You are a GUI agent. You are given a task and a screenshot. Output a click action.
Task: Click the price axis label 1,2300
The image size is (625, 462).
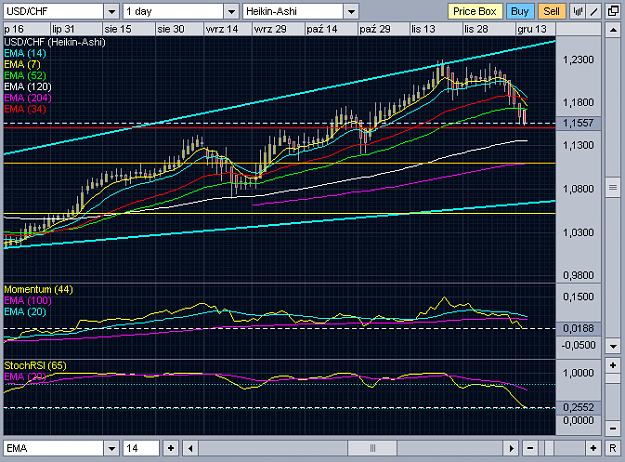point(578,60)
